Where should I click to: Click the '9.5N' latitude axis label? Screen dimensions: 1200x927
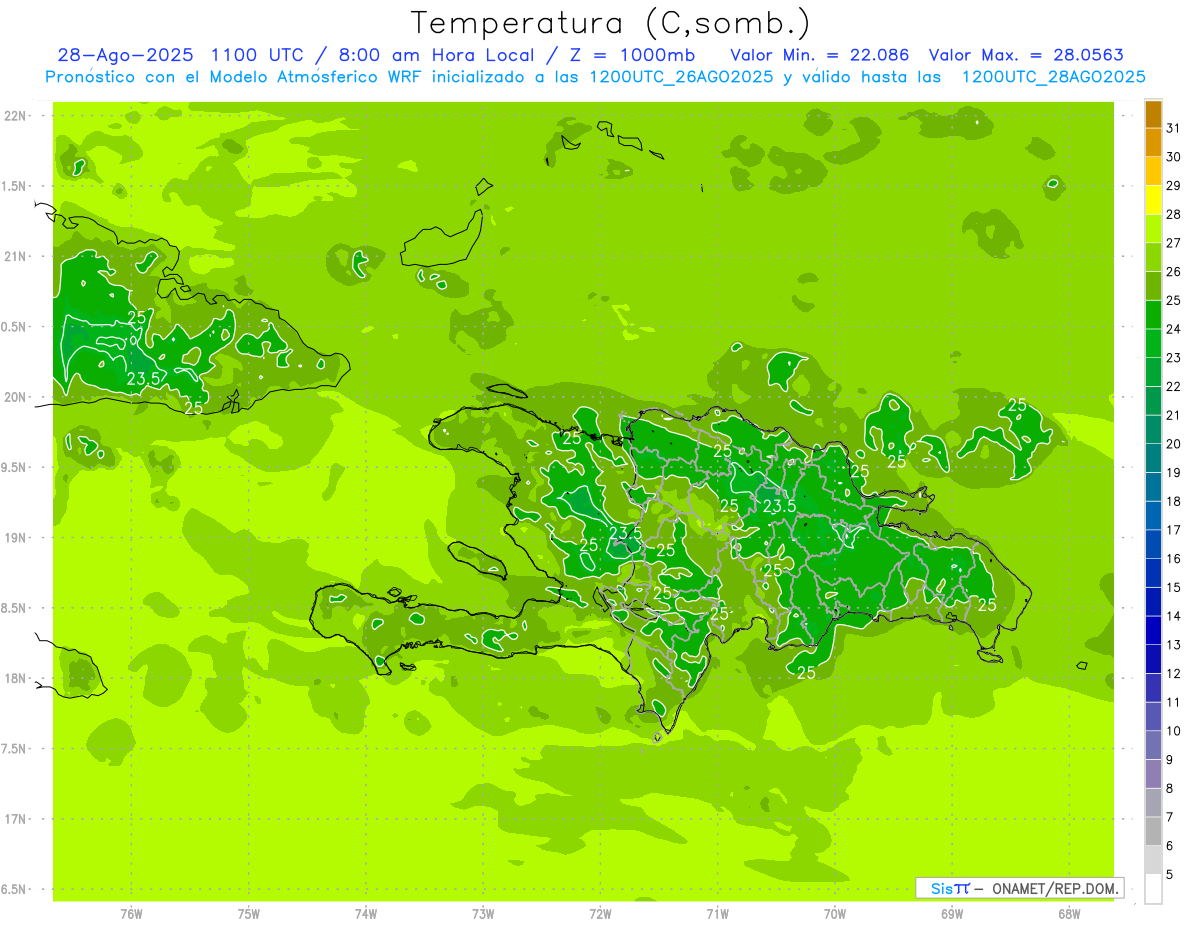pyautogui.click(x=15, y=467)
